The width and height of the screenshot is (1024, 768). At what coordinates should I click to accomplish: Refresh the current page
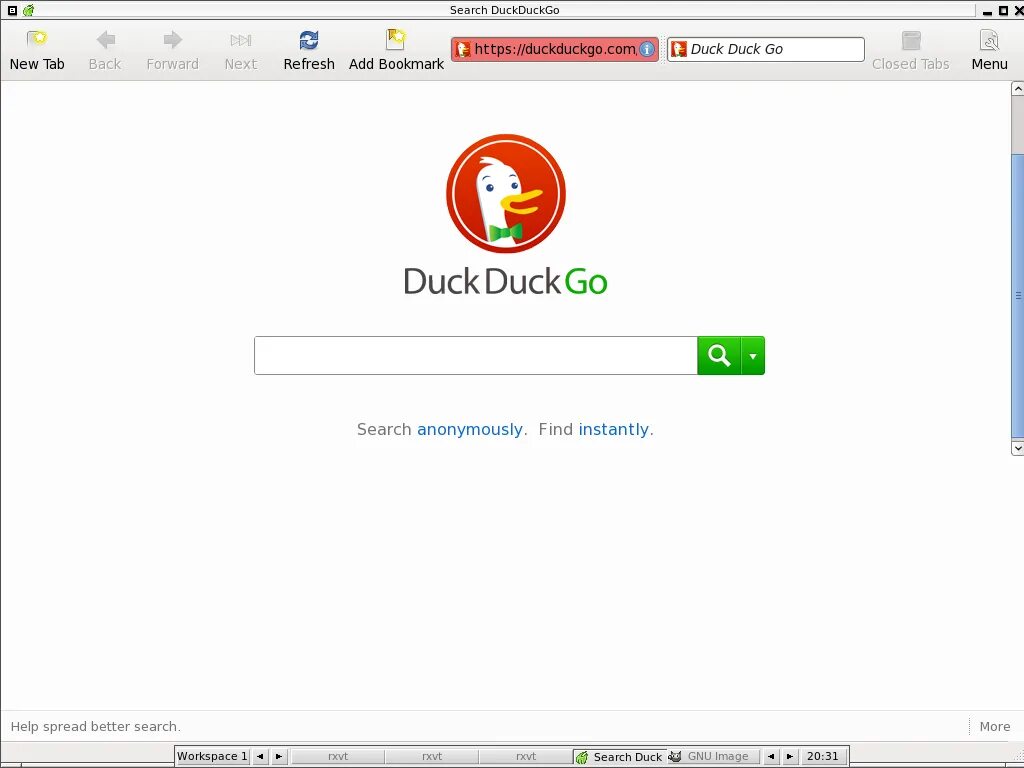tap(309, 50)
